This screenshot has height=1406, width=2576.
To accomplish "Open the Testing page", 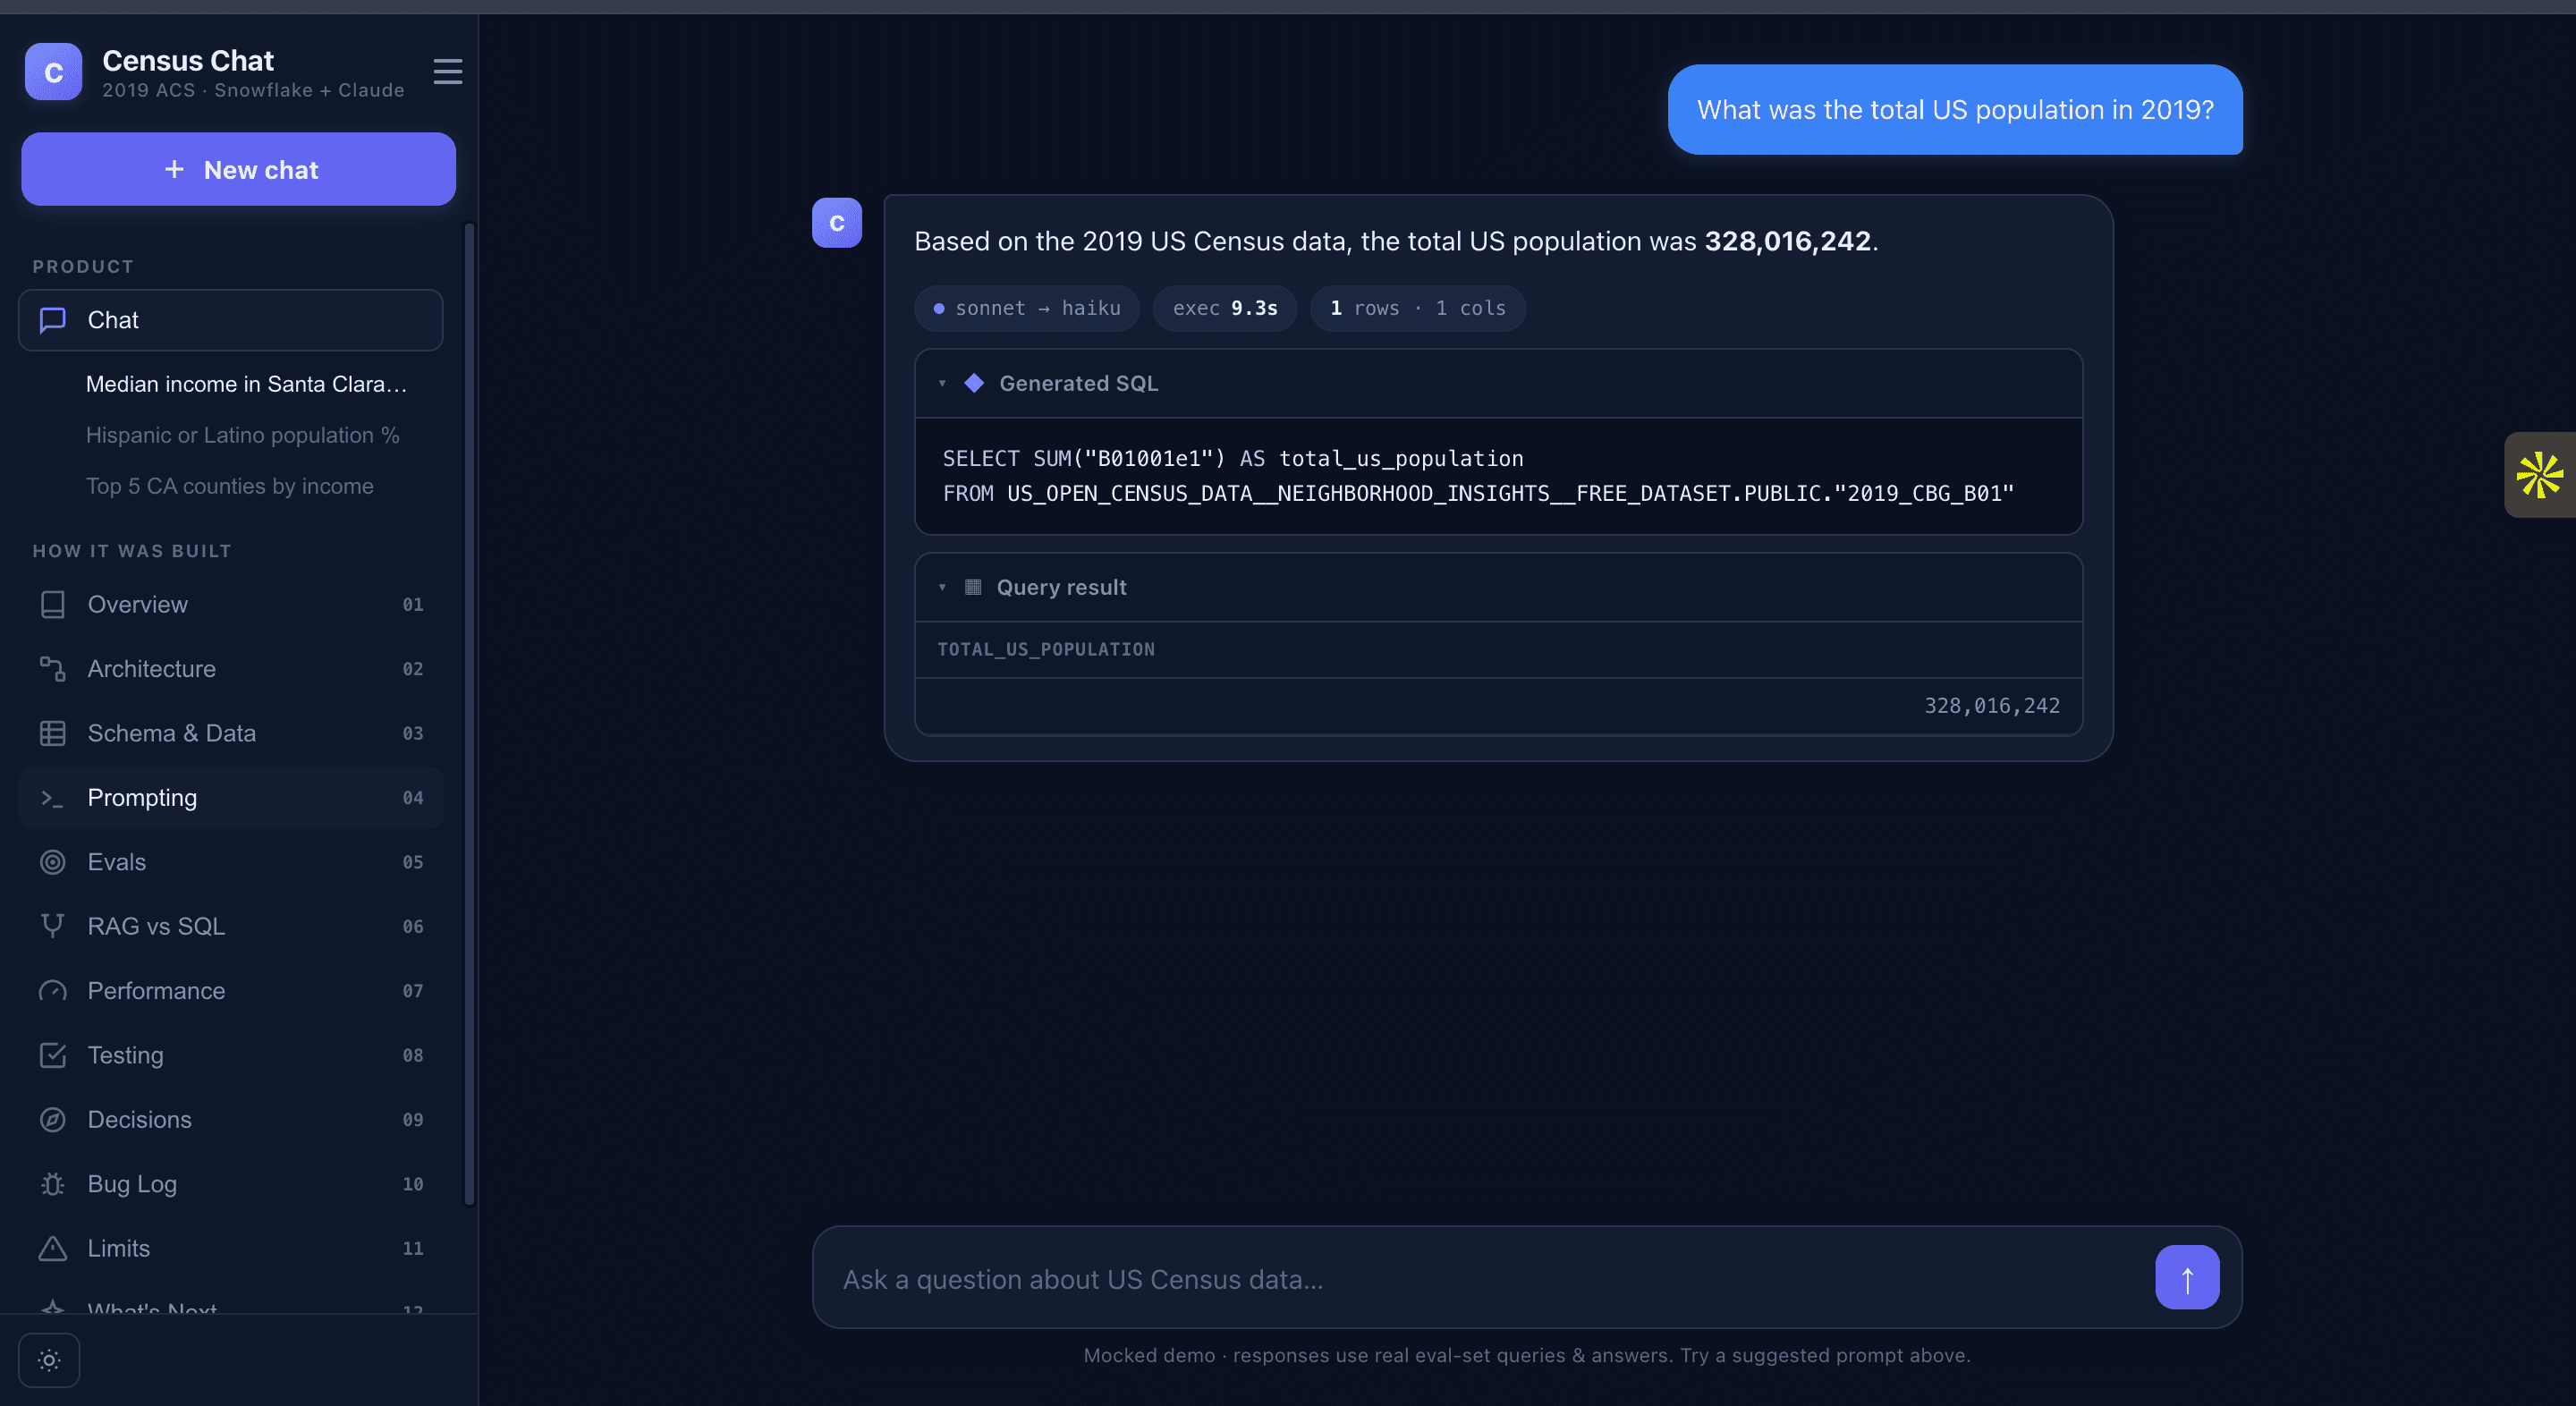I will 230,1055.
